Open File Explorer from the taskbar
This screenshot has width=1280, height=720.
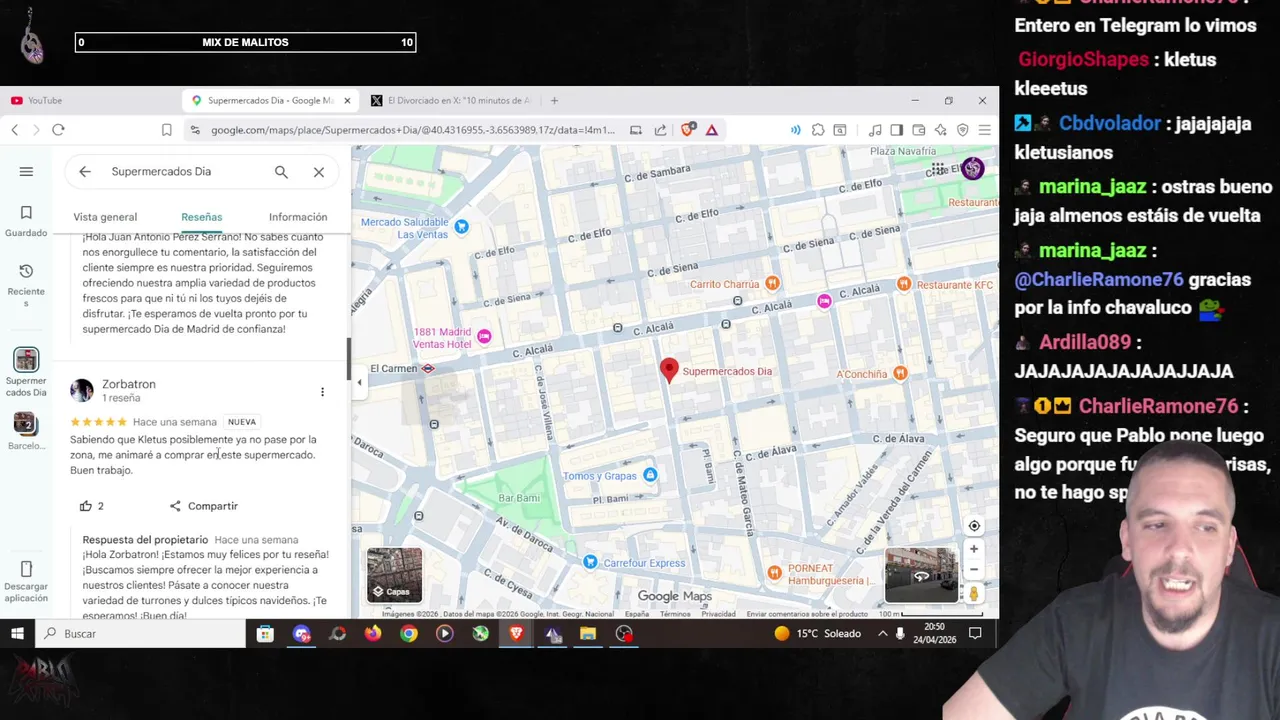(x=588, y=633)
